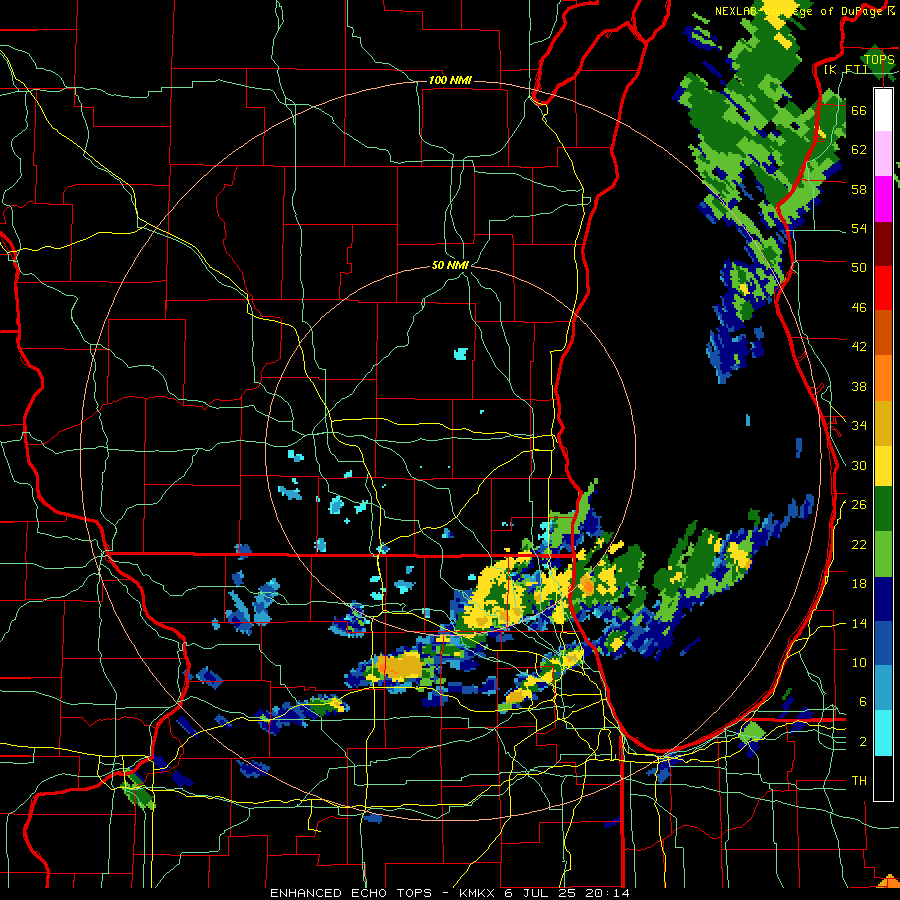Select the 10 legend value
Image resolution: width=900 pixels, height=900 pixels.
pos(859,662)
